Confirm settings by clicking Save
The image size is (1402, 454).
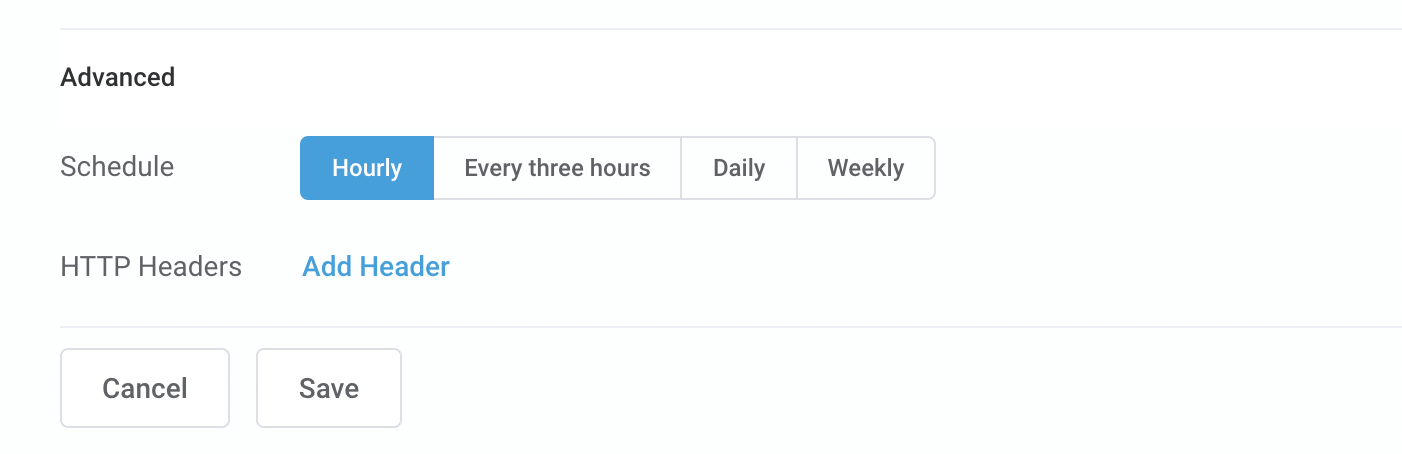(x=329, y=388)
